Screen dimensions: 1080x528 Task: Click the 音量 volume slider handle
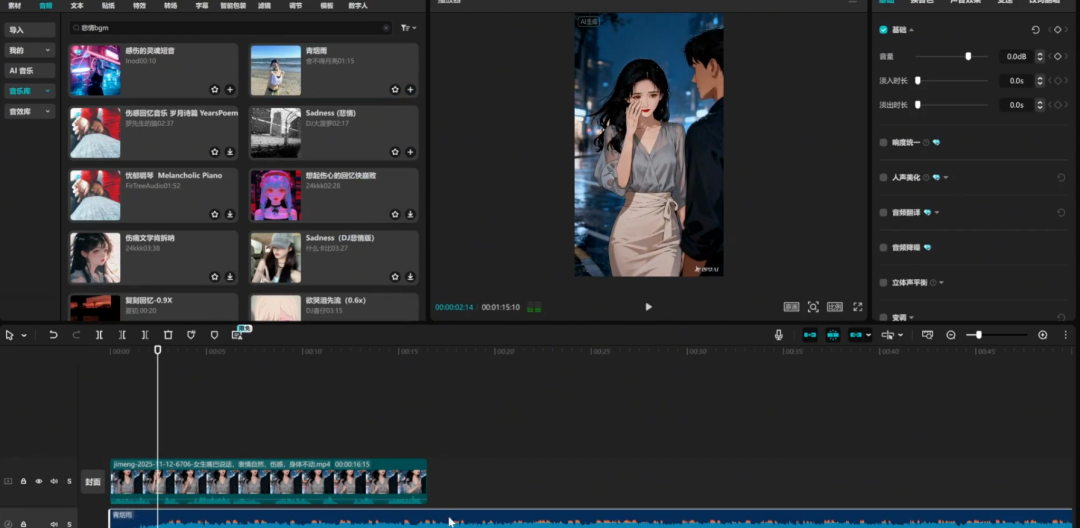[x=968, y=57]
